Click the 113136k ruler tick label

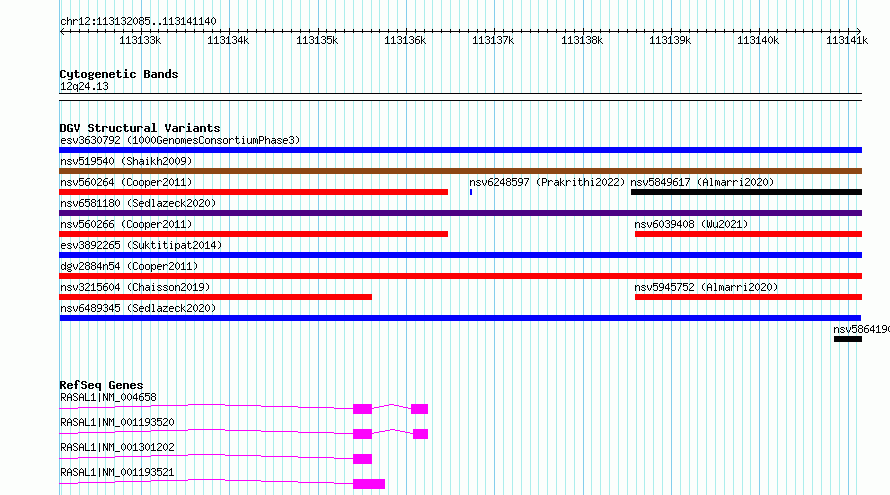pyautogui.click(x=405, y=40)
